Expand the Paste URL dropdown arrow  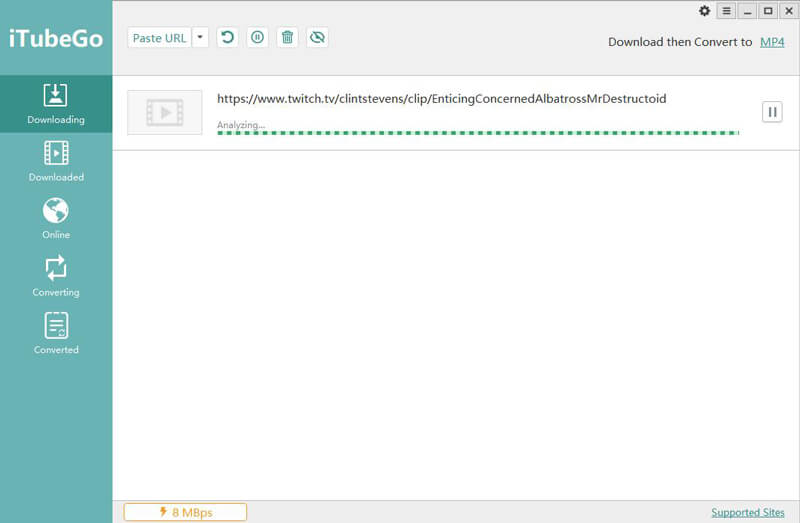[200, 37]
